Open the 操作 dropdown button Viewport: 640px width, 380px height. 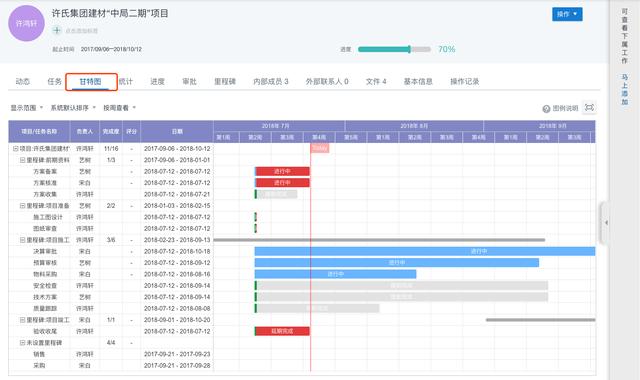point(567,14)
